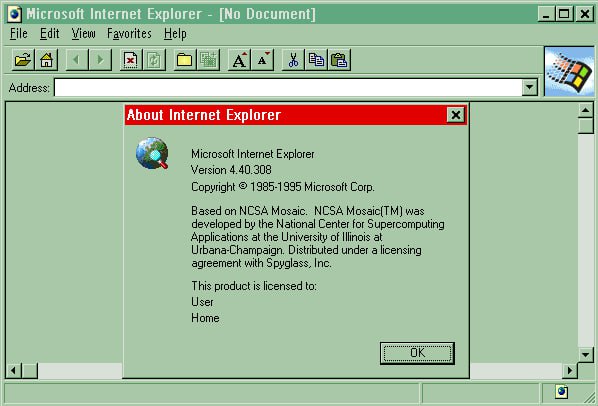The height and width of the screenshot is (406, 598).
Task: Click the Copy toolbar icon
Action: click(316, 60)
